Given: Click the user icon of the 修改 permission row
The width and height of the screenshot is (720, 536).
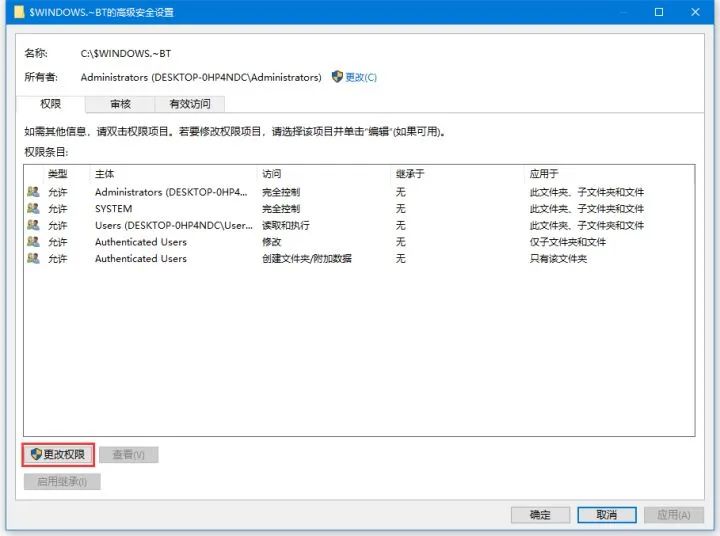Looking at the screenshot, I should [x=33, y=242].
